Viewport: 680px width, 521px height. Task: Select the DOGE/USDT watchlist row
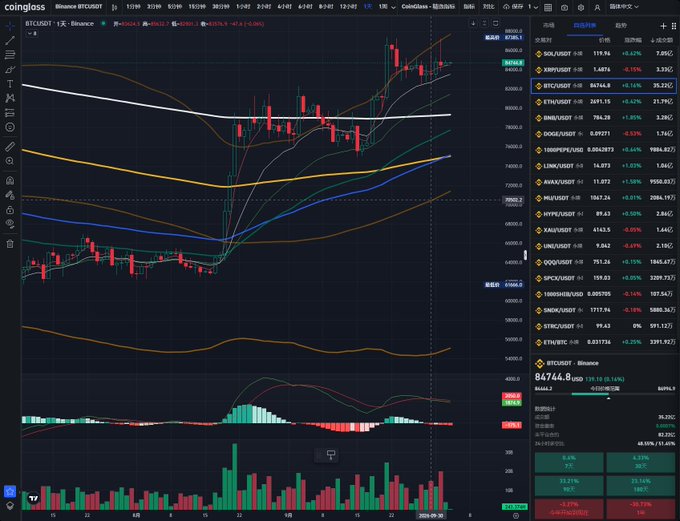pyautogui.click(x=604, y=134)
